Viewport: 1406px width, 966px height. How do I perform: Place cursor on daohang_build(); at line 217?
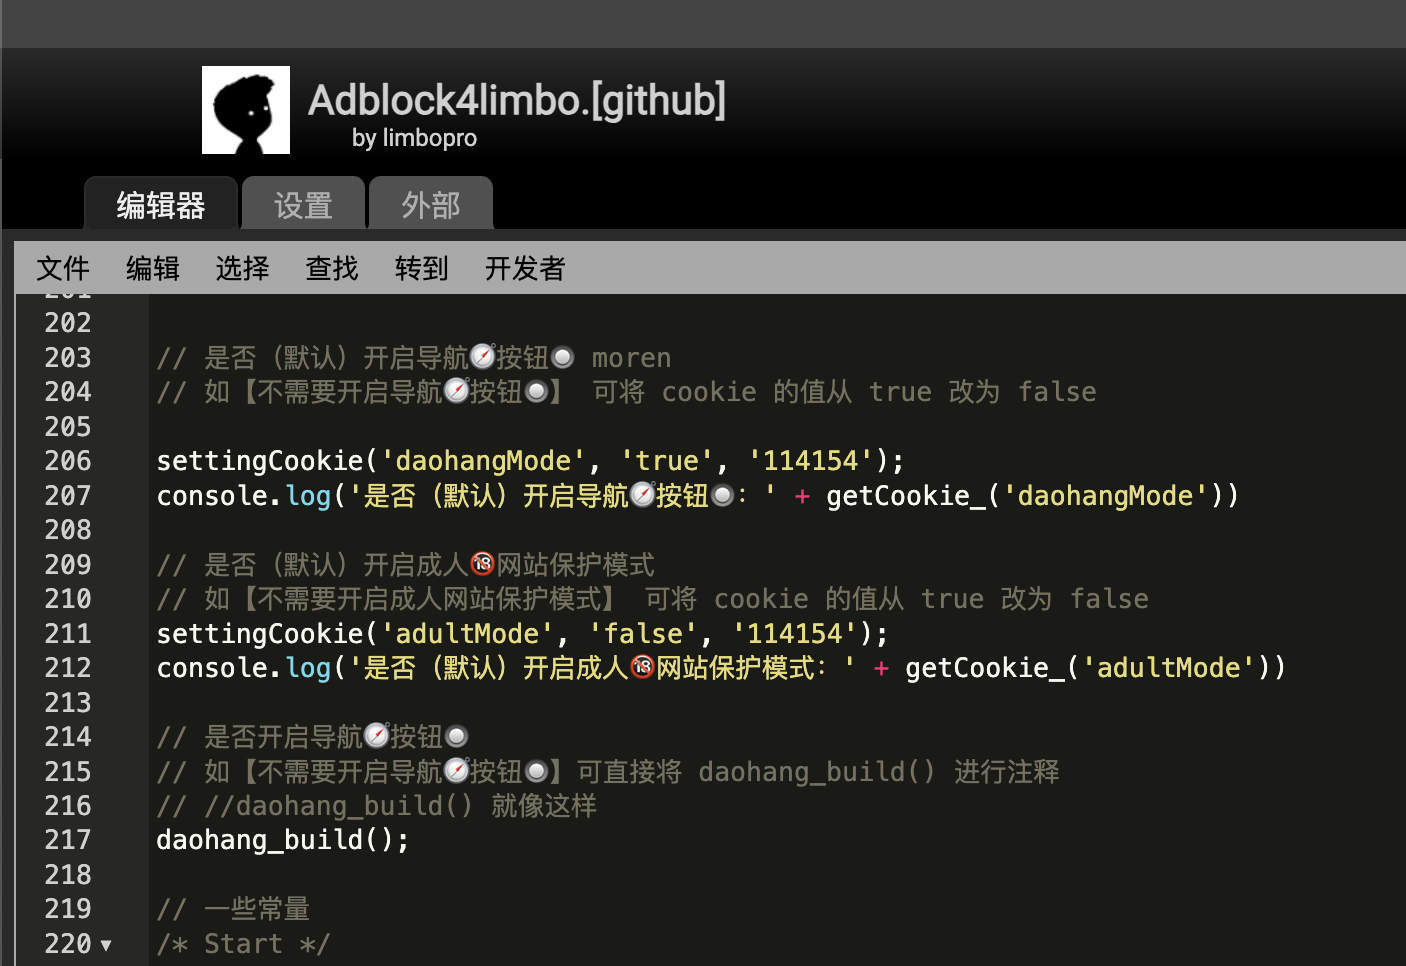283,840
